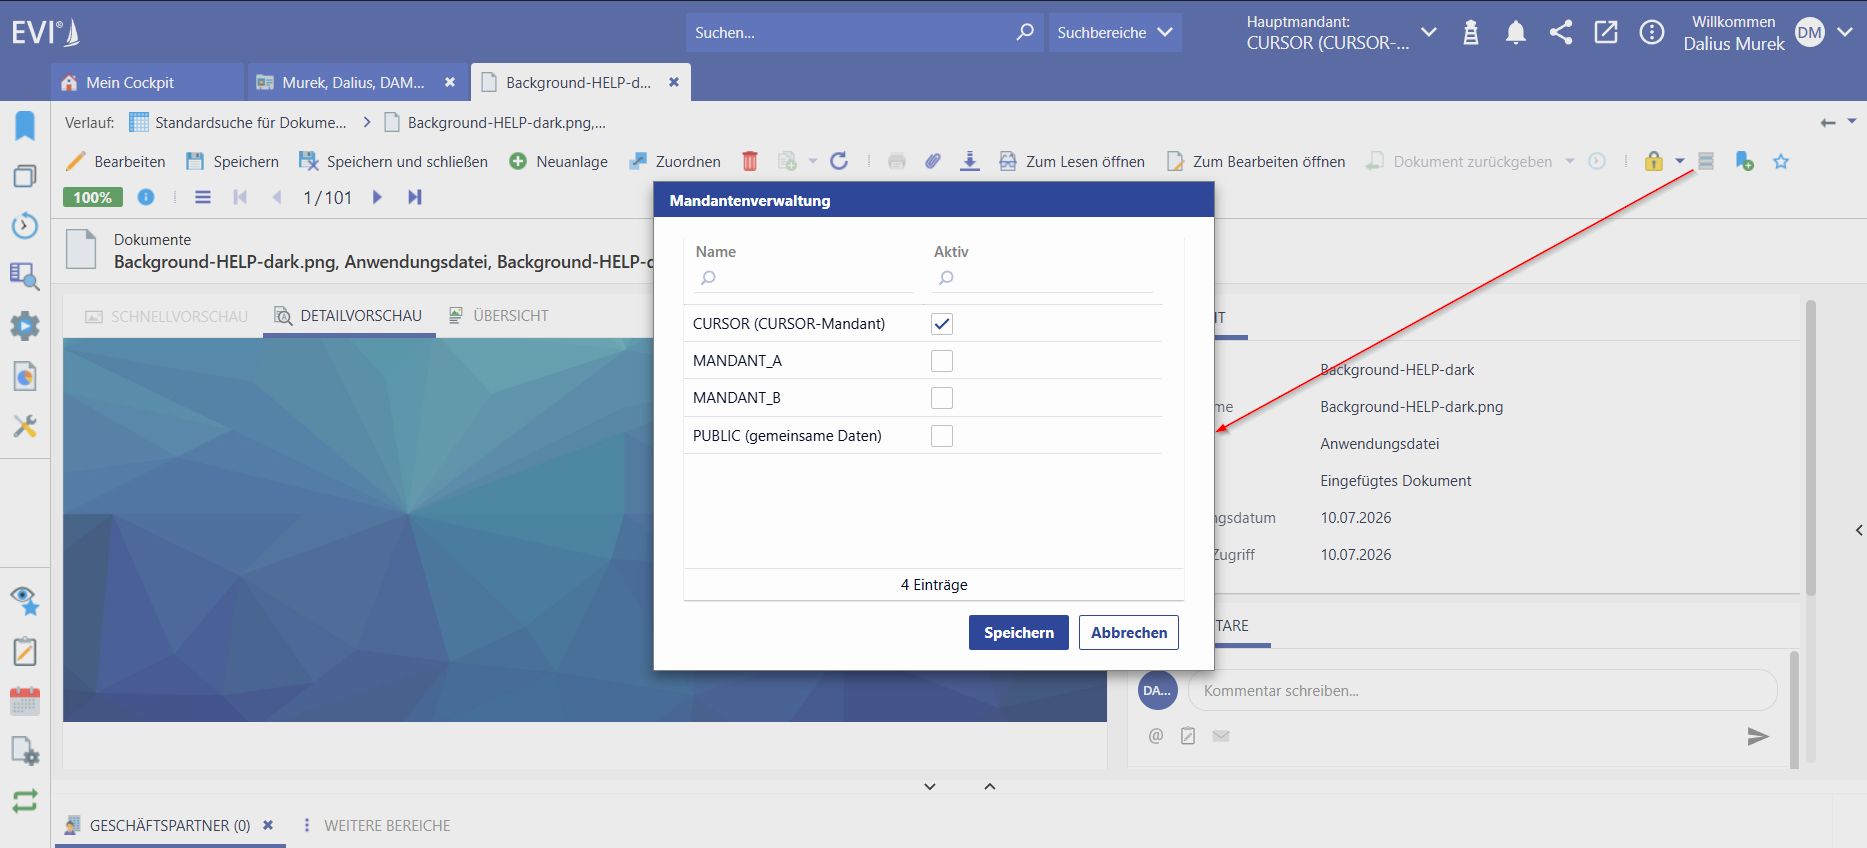Click the refresh icon in toolbar
The image size is (1867, 848).
pyautogui.click(x=839, y=161)
